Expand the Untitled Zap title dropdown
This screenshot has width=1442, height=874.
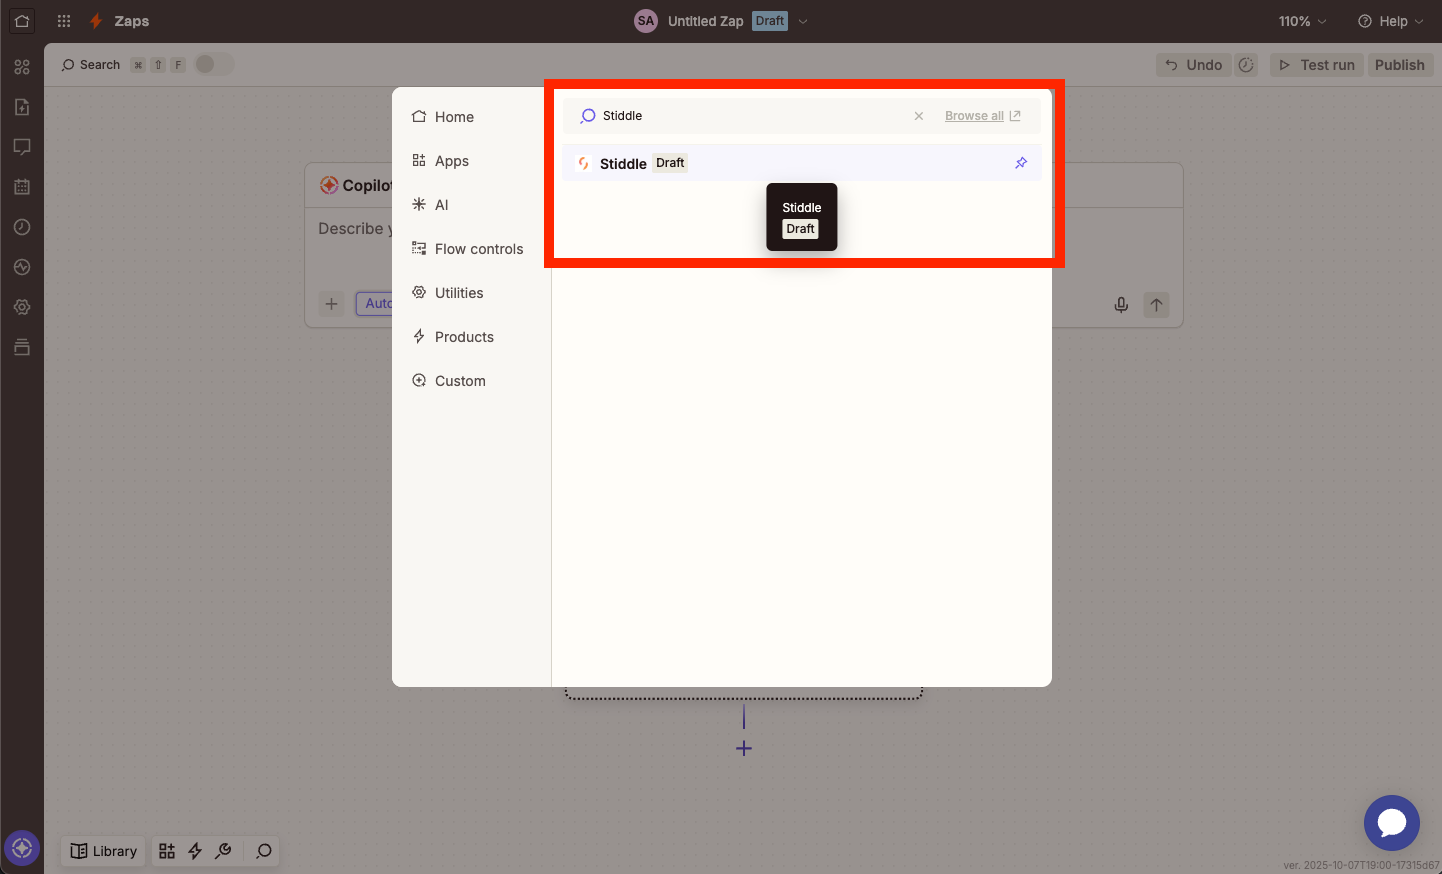click(803, 21)
